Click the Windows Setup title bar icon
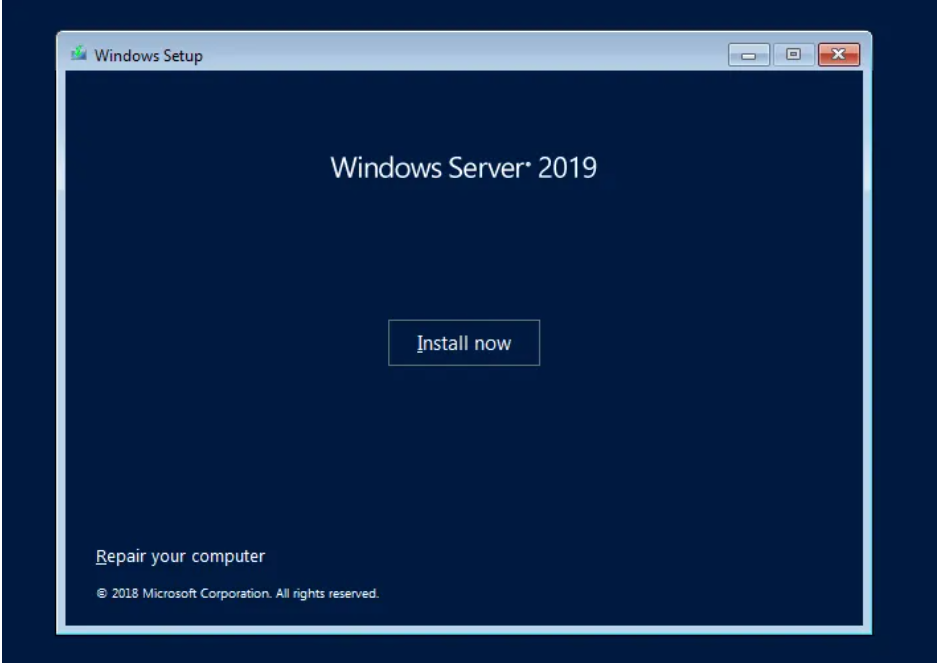The width and height of the screenshot is (937, 663). (x=79, y=54)
